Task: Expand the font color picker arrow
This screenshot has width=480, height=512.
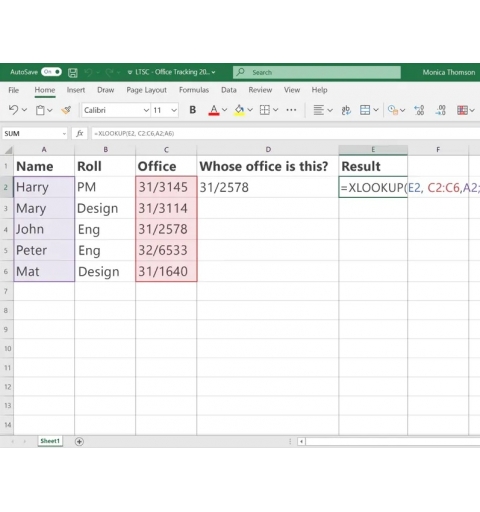Action: point(225,110)
